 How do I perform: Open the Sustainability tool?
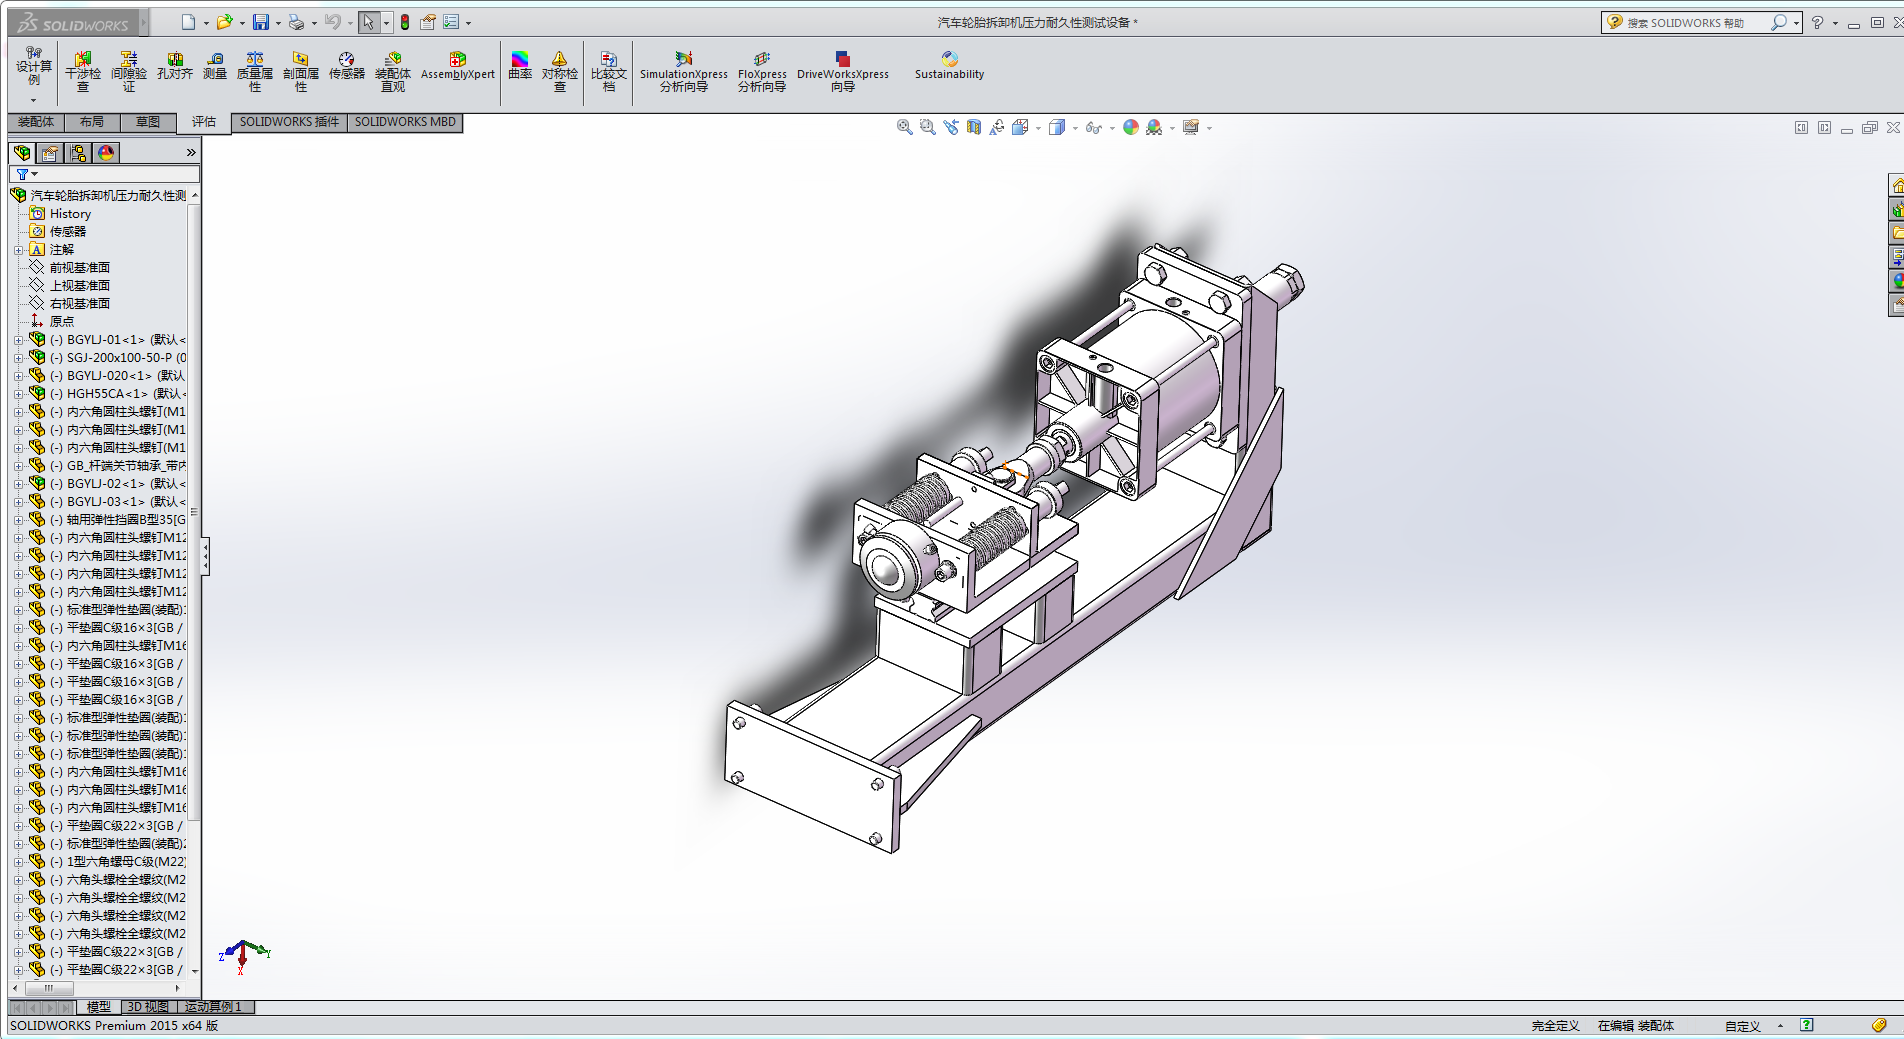(949, 67)
